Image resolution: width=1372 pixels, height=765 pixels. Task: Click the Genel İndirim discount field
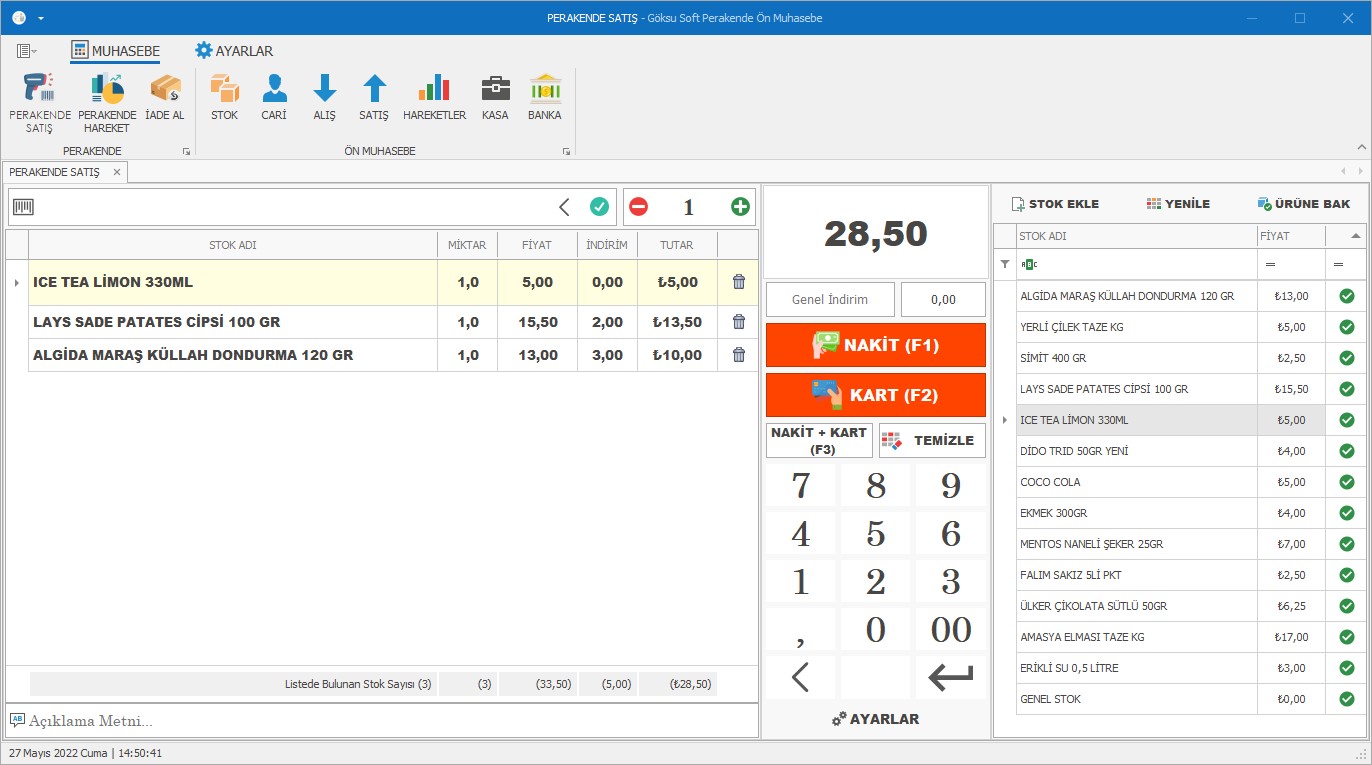pos(829,299)
